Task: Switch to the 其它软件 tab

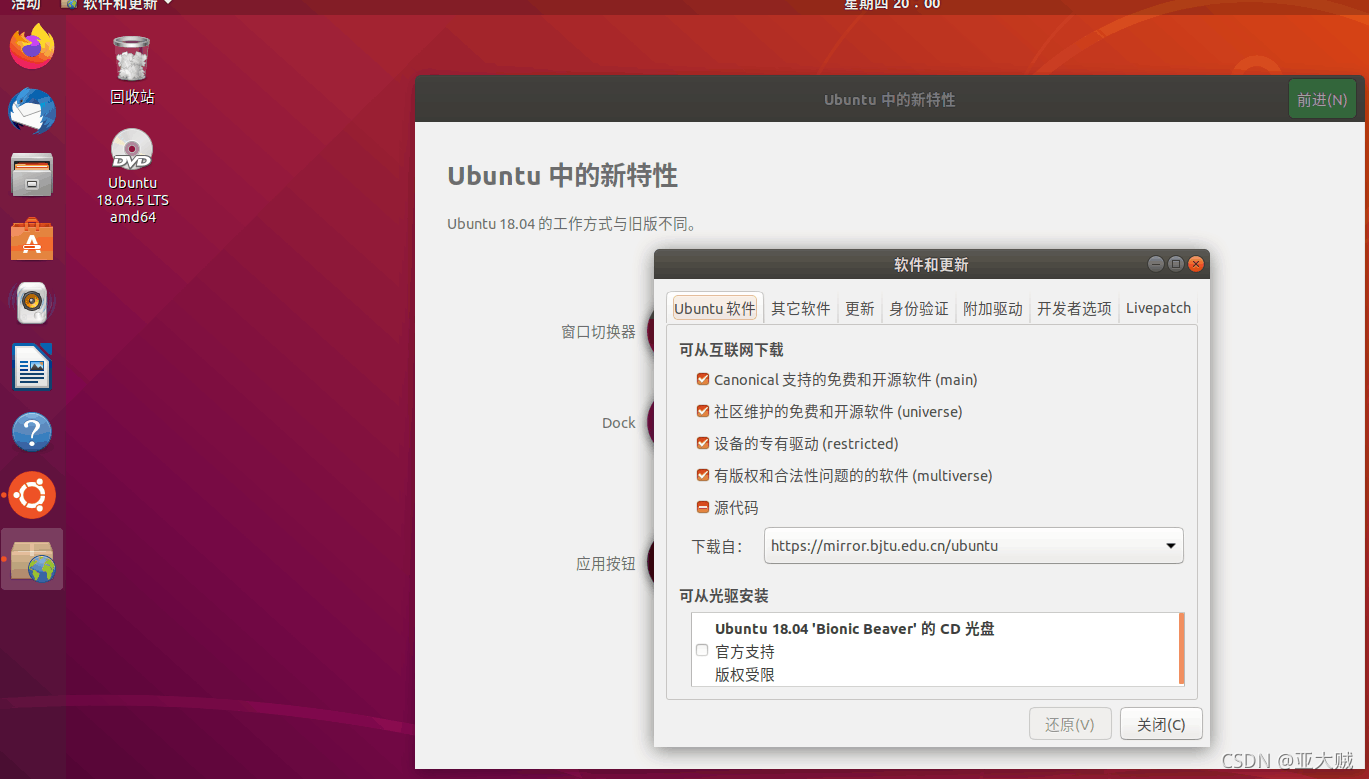Action: click(x=801, y=309)
